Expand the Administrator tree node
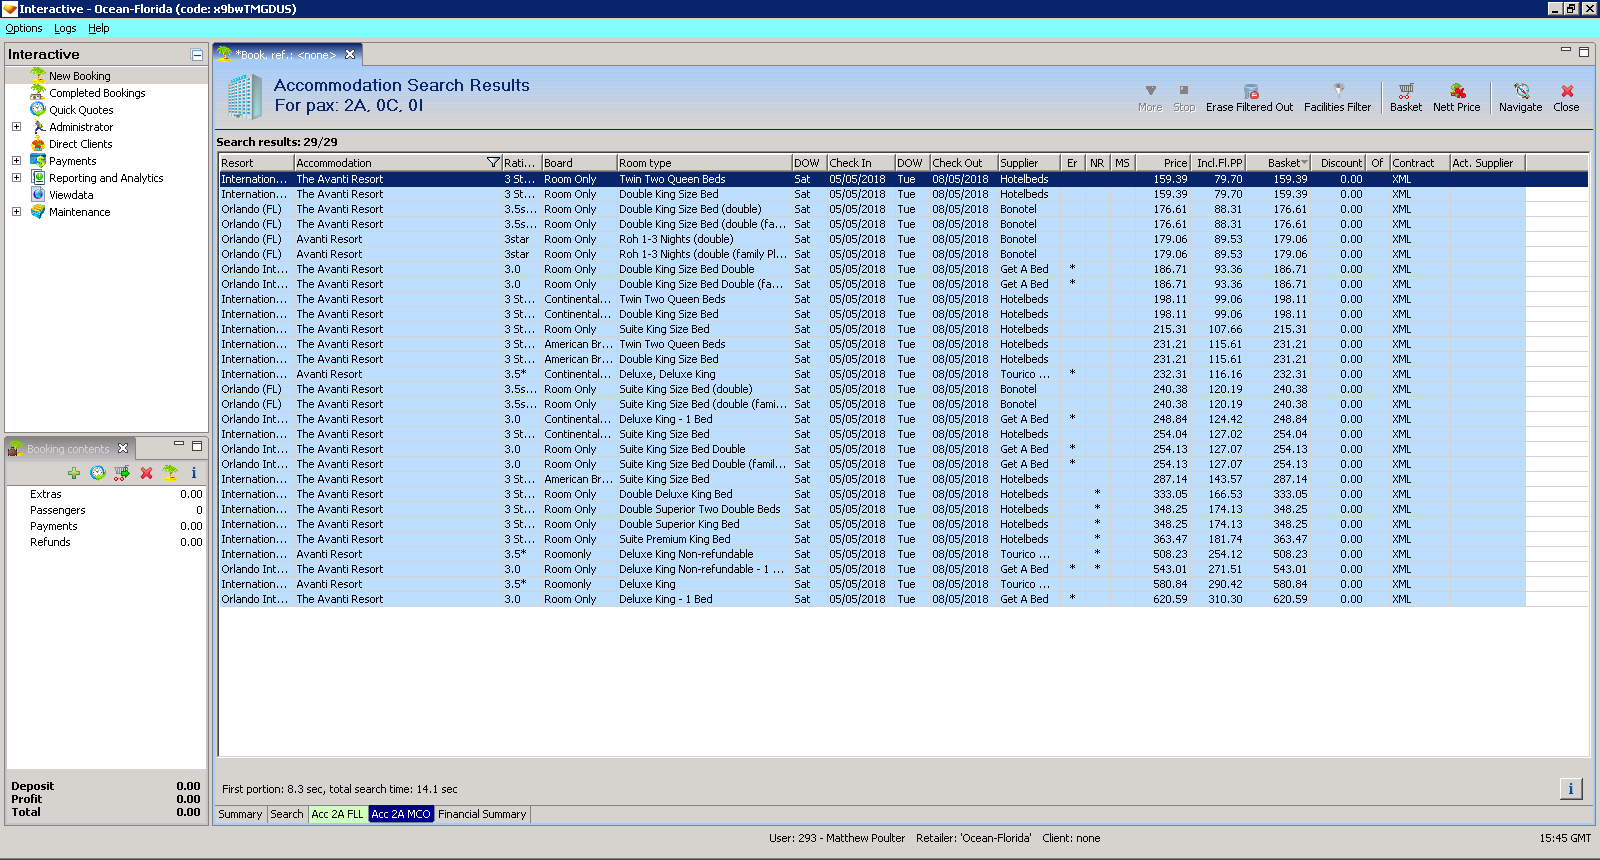Screen dimensions: 1600x860 coord(16,127)
